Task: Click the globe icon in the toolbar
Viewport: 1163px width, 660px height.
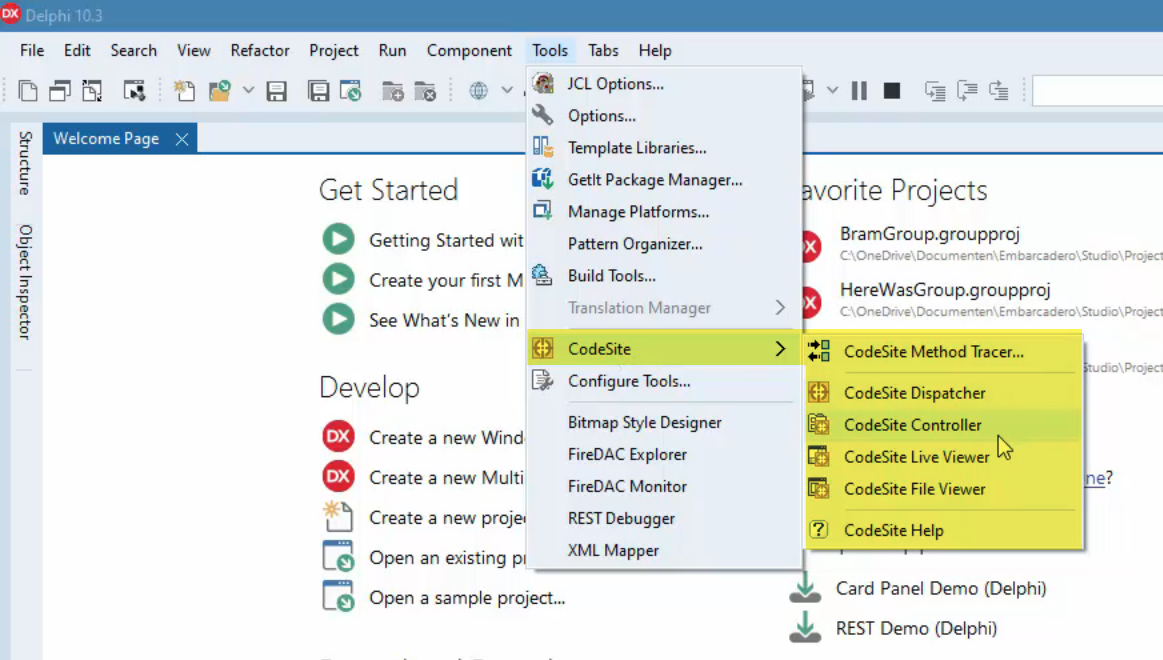Action: [478, 90]
